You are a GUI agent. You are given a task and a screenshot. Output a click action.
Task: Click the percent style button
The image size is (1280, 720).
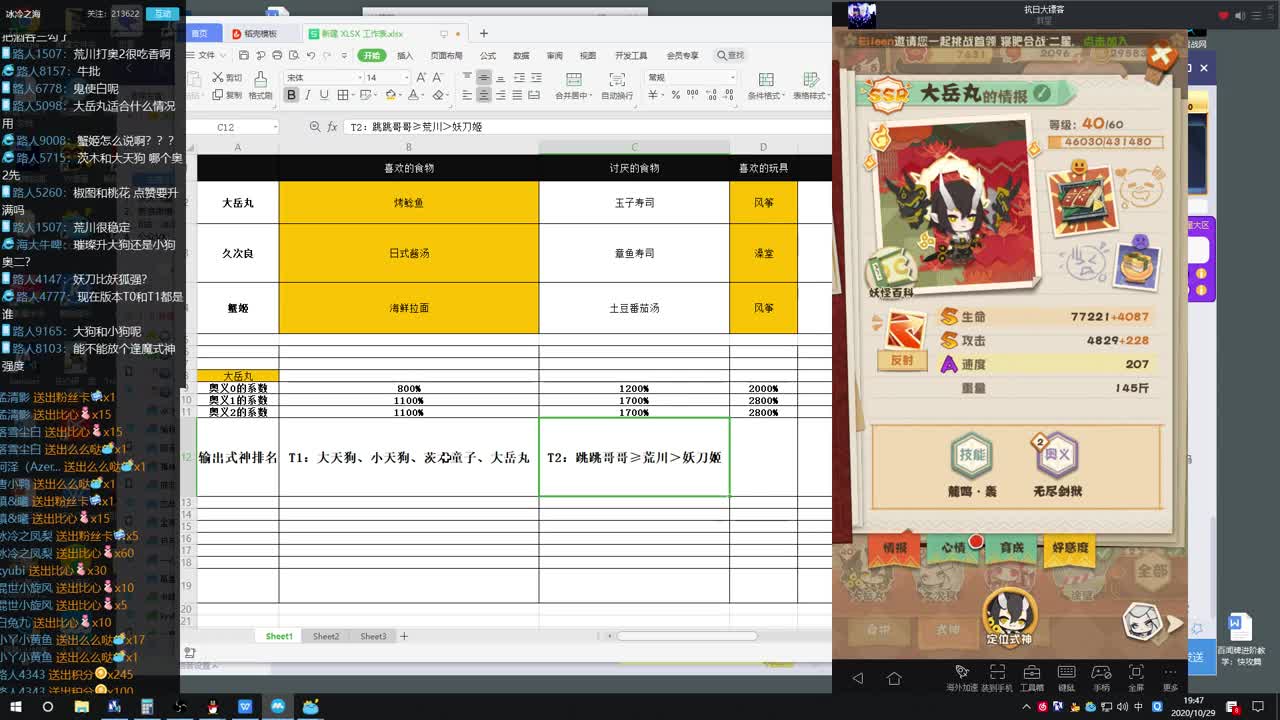[x=676, y=95]
